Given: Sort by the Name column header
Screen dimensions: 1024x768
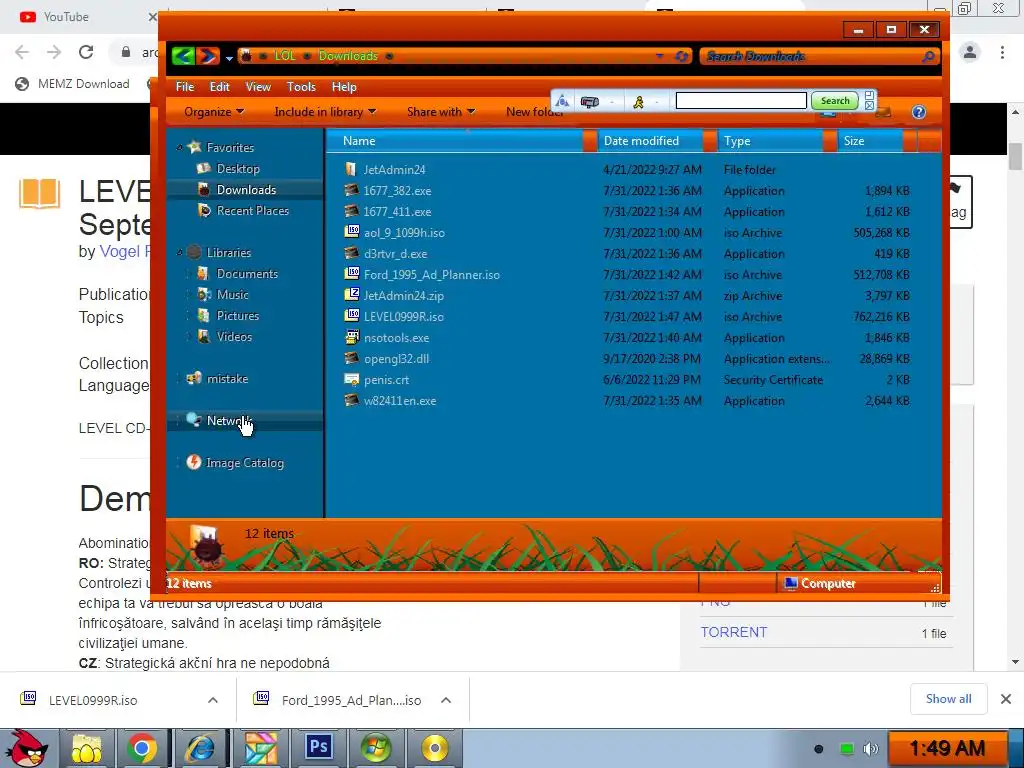Looking at the screenshot, I should [454, 141].
